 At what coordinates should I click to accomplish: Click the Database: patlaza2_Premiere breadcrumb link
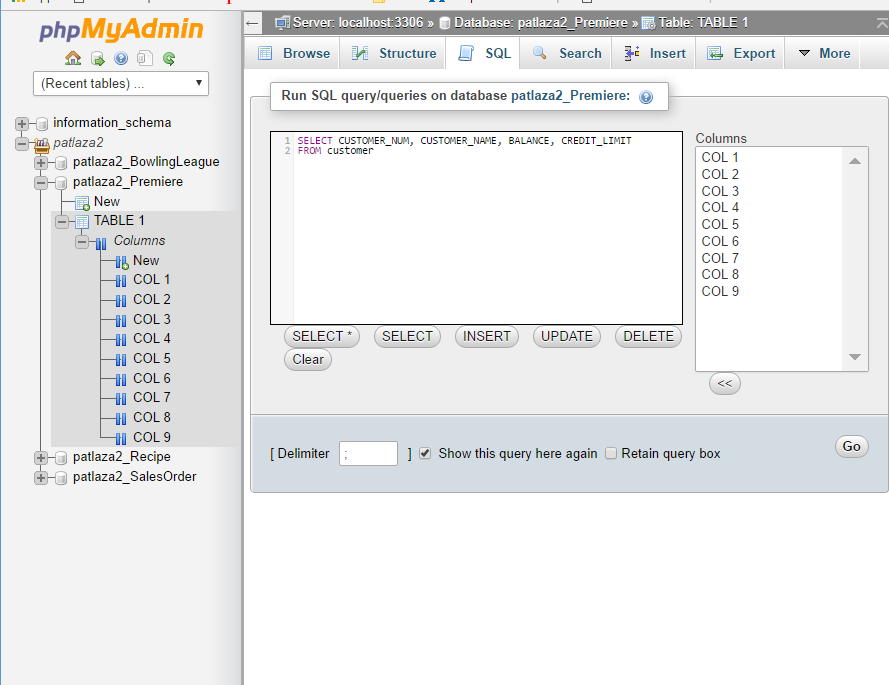(x=540, y=23)
